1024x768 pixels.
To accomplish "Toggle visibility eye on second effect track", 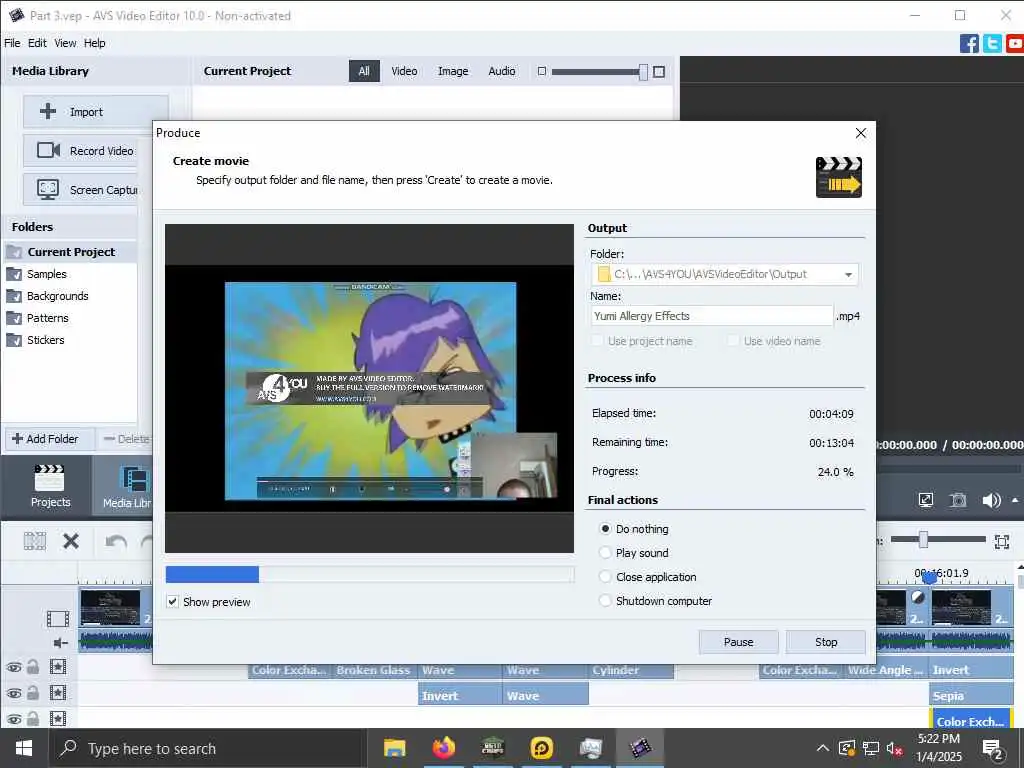I will tap(14, 694).
